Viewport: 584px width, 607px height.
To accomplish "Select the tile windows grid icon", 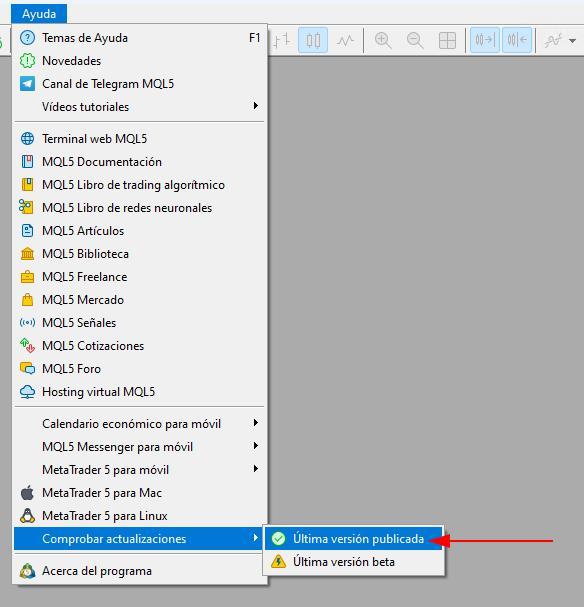I will pyautogui.click(x=447, y=40).
